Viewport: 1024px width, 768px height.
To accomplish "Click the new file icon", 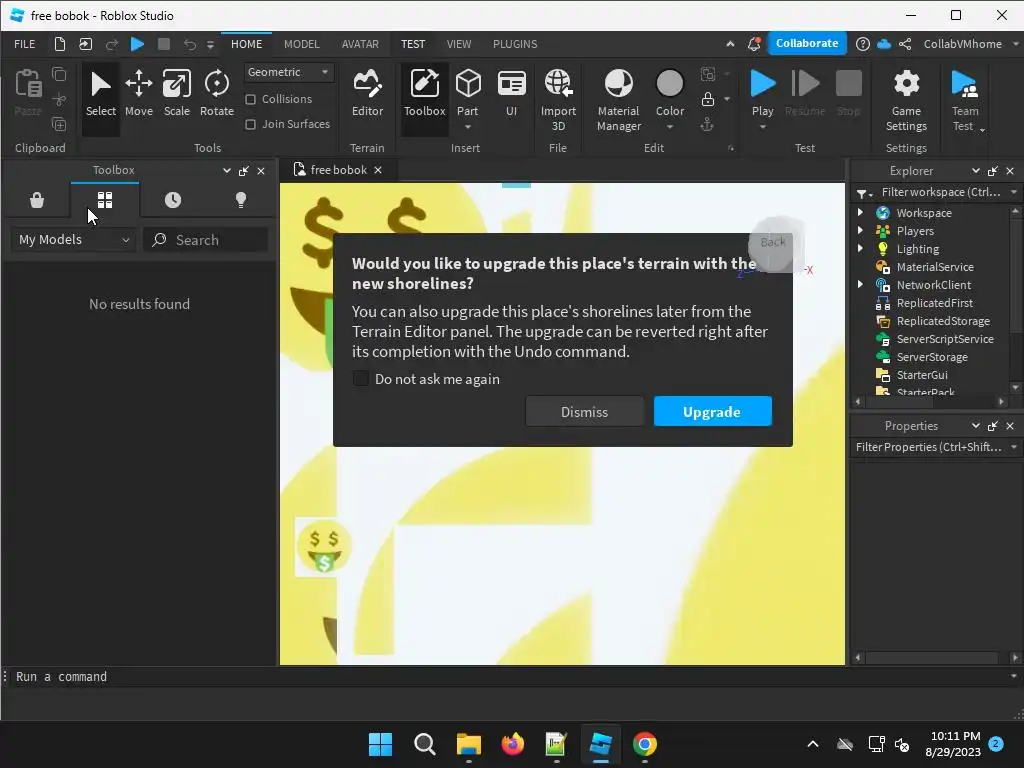I will 59,44.
